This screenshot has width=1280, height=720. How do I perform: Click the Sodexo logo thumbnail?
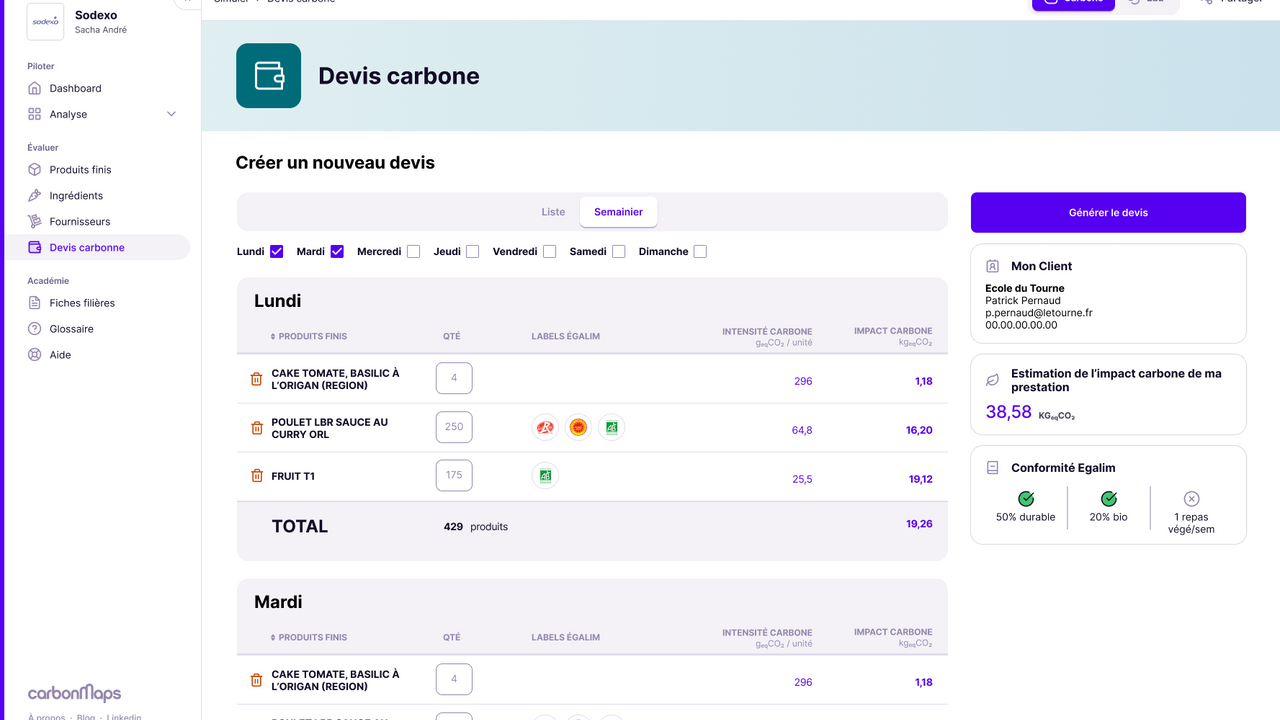(x=45, y=22)
